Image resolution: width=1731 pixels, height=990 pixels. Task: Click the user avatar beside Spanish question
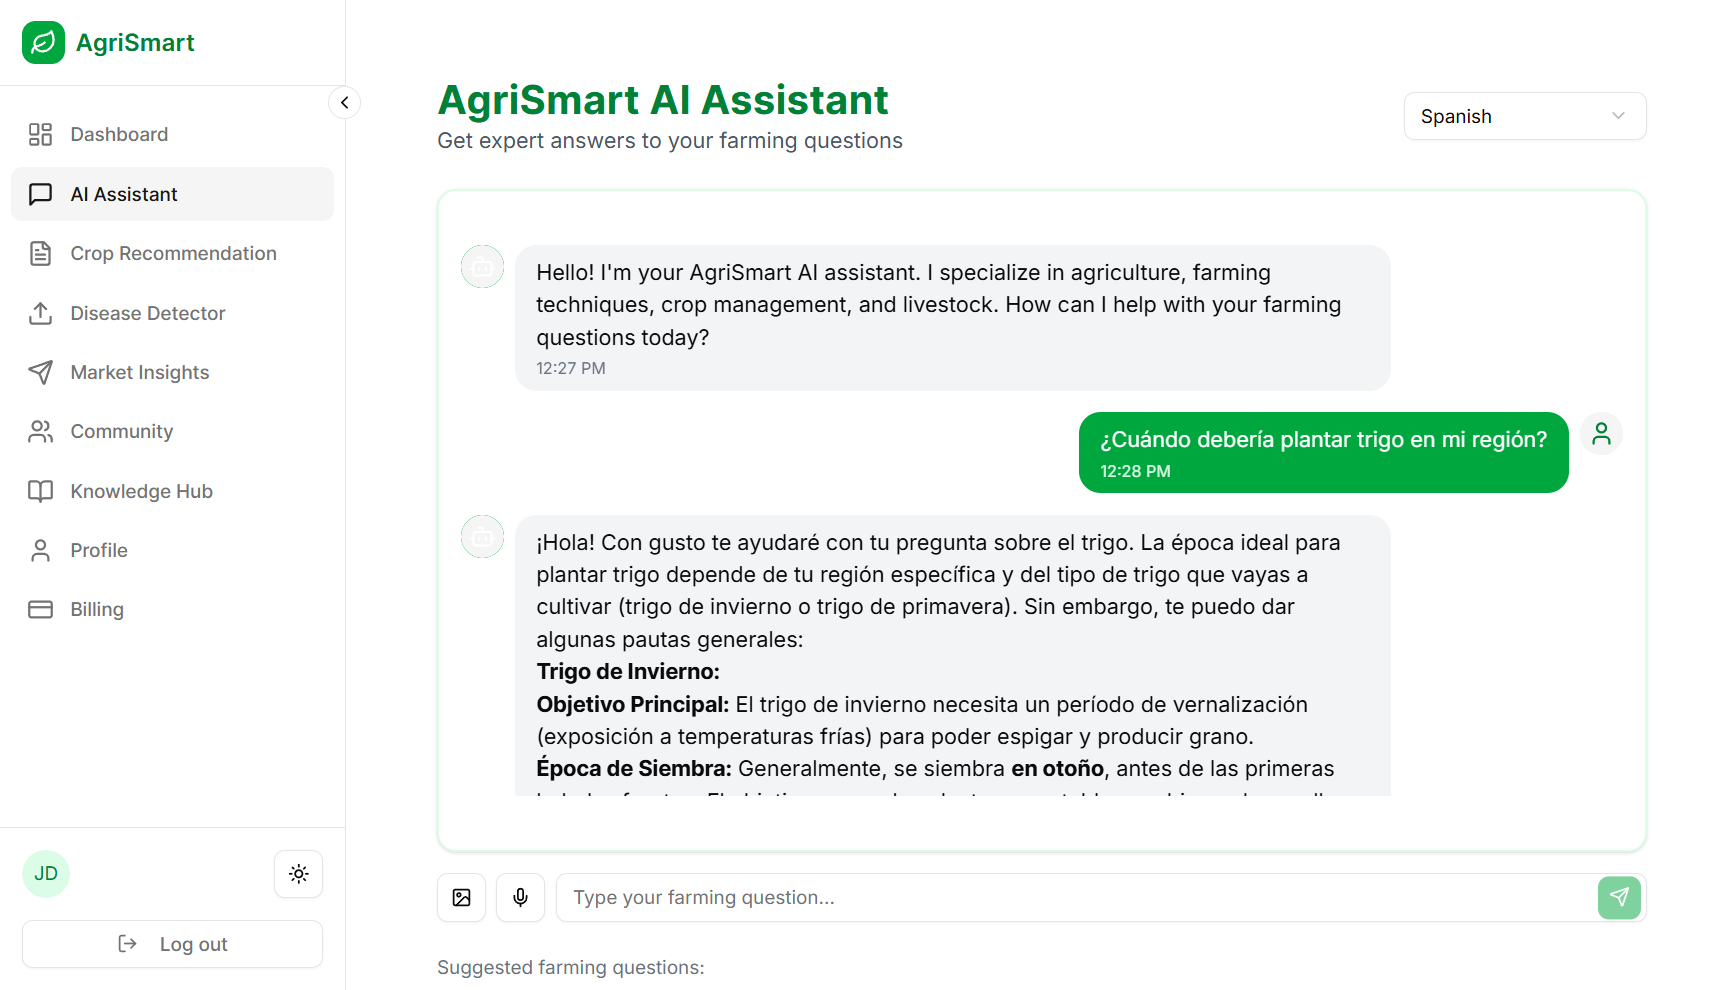[1601, 434]
